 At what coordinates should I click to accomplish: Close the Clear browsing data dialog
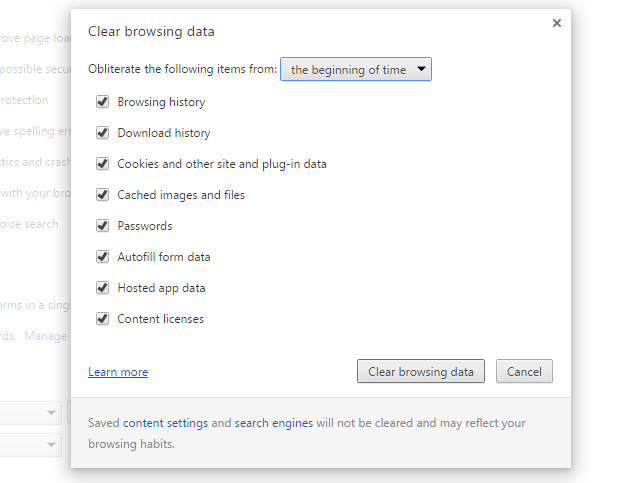(x=557, y=23)
